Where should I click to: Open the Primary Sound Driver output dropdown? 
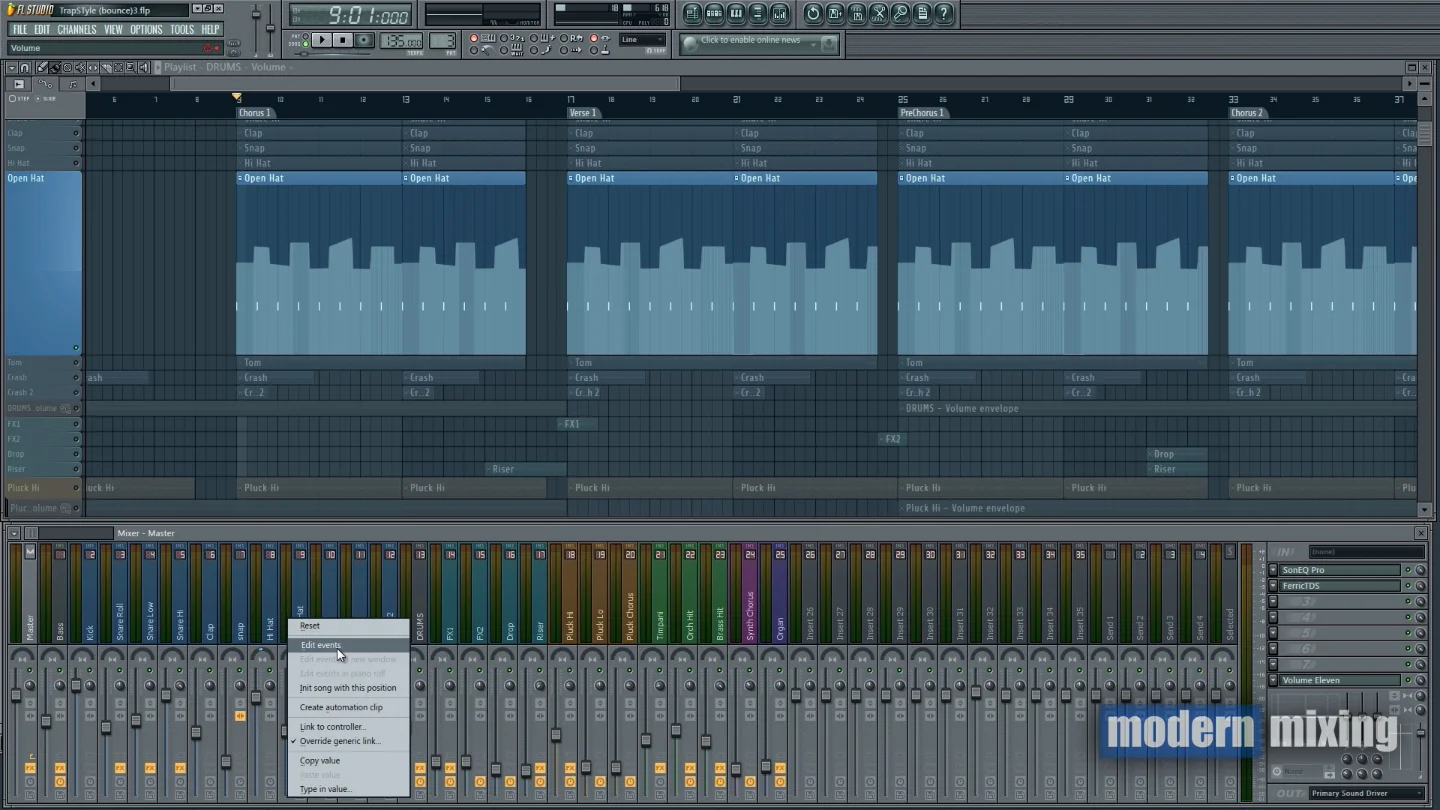1366,793
